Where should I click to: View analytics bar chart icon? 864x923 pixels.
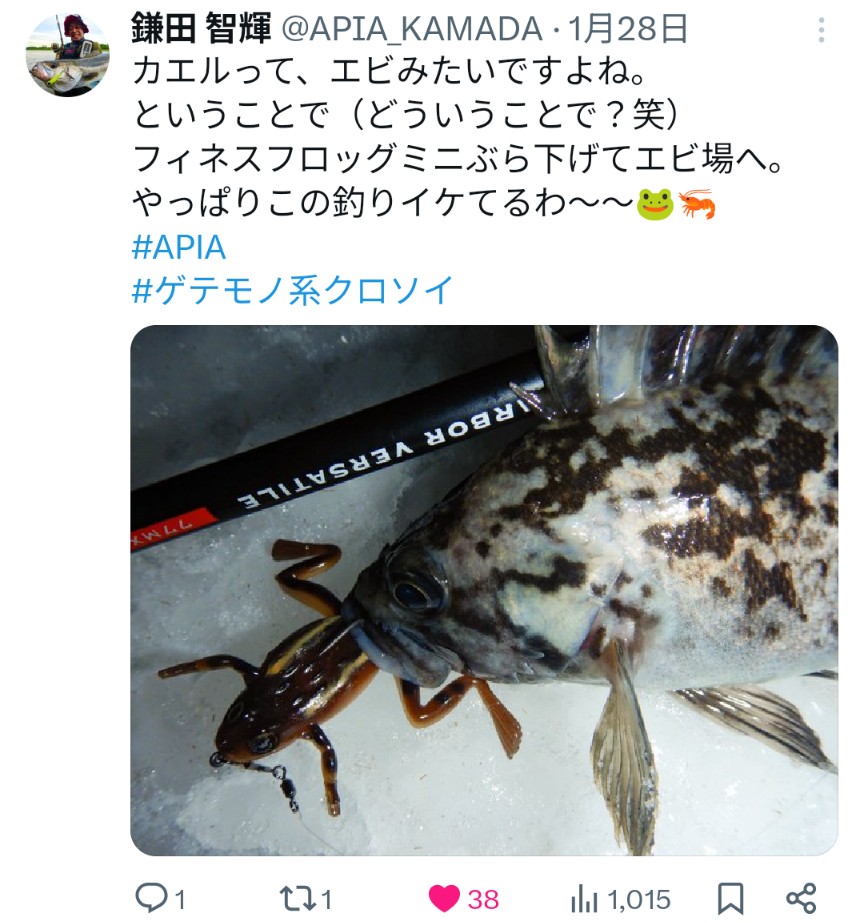pyautogui.click(x=584, y=899)
